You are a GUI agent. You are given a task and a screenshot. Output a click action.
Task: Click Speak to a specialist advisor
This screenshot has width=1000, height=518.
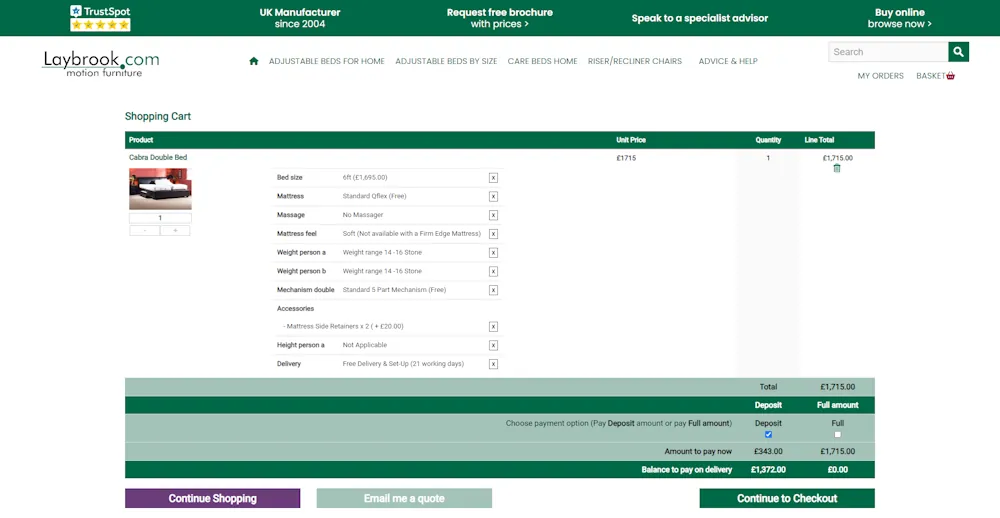tap(700, 18)
